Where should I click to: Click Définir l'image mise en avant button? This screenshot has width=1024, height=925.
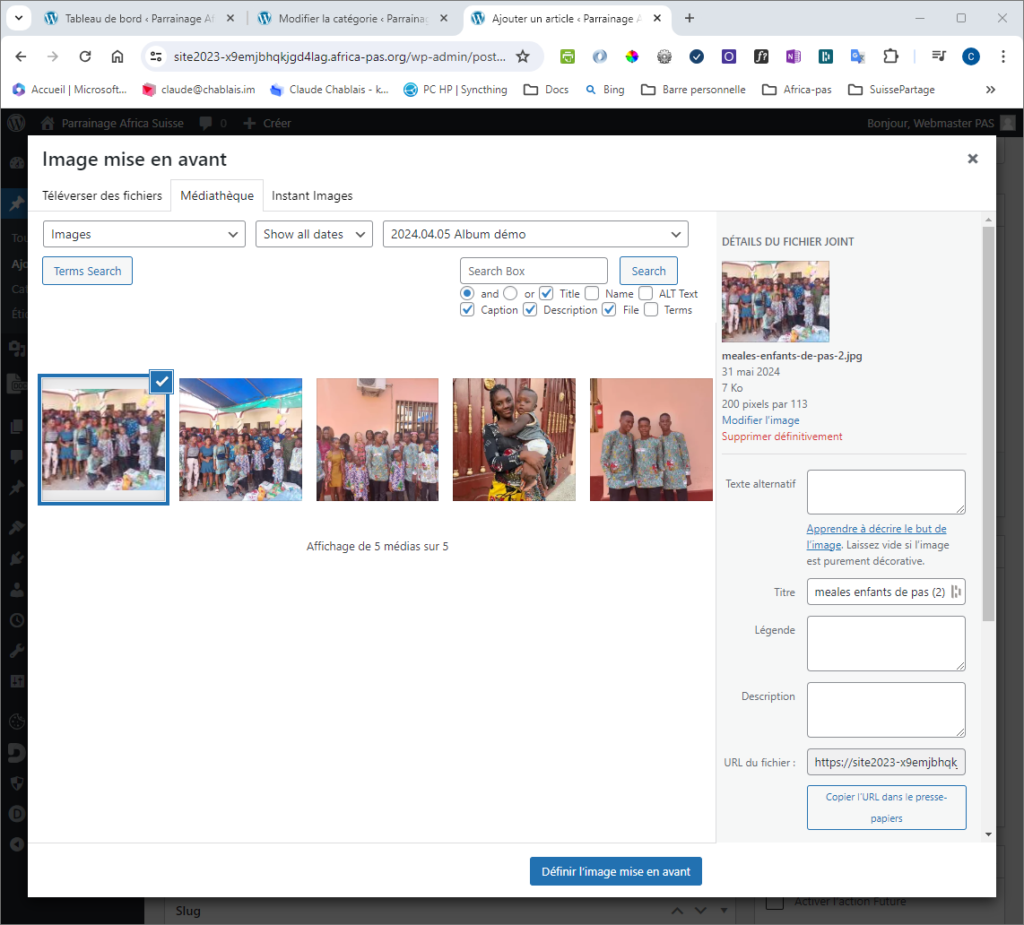pos(616,871)
